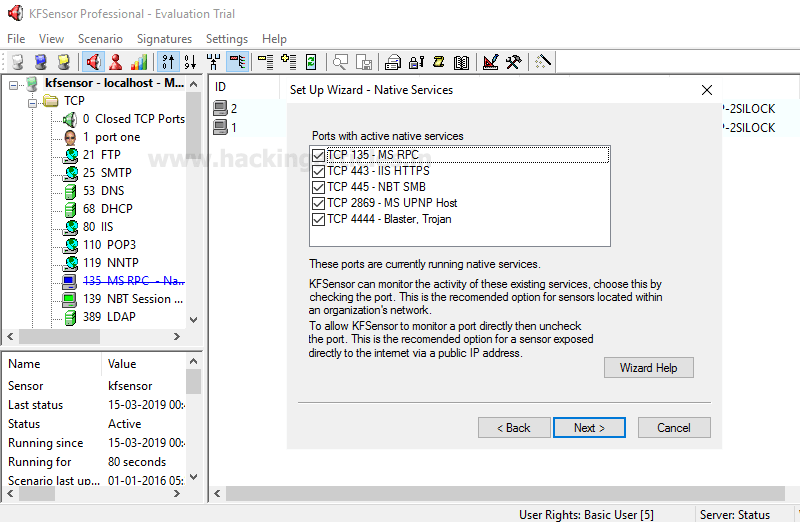
Task: Click the red person visitors toolbar icon
Action: tap(116, 62)
